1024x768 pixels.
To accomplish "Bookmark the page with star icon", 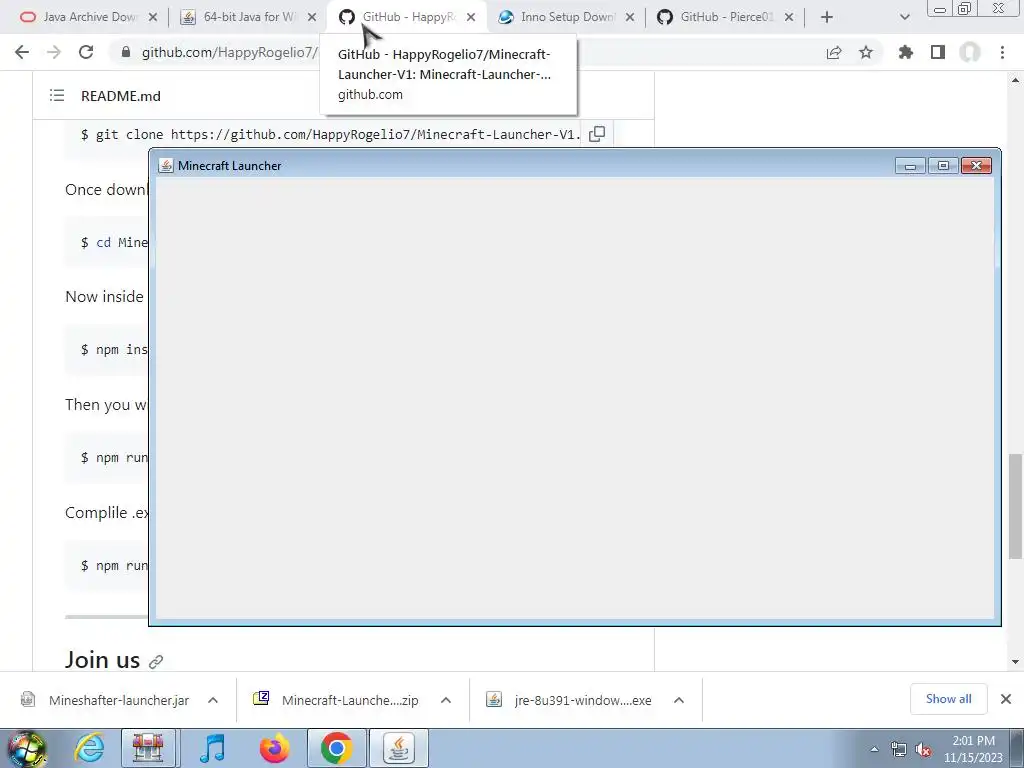I will (866, 52).
